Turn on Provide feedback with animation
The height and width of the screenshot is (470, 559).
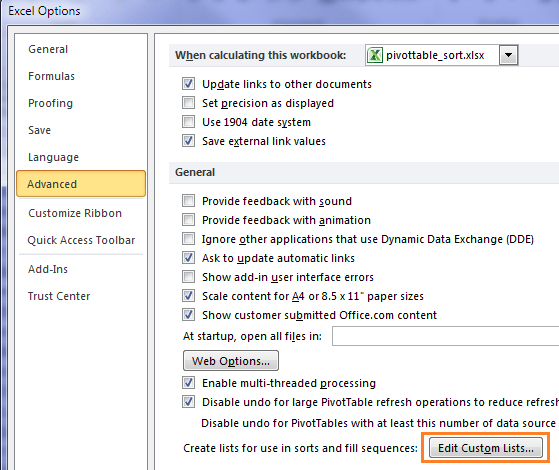[x=188, y=220]
